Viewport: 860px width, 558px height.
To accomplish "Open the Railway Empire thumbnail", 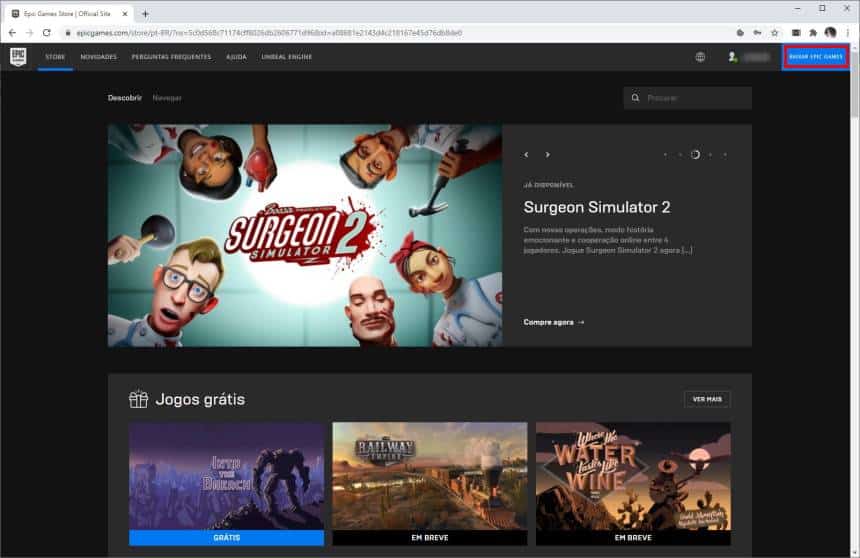I will point(430,476).
